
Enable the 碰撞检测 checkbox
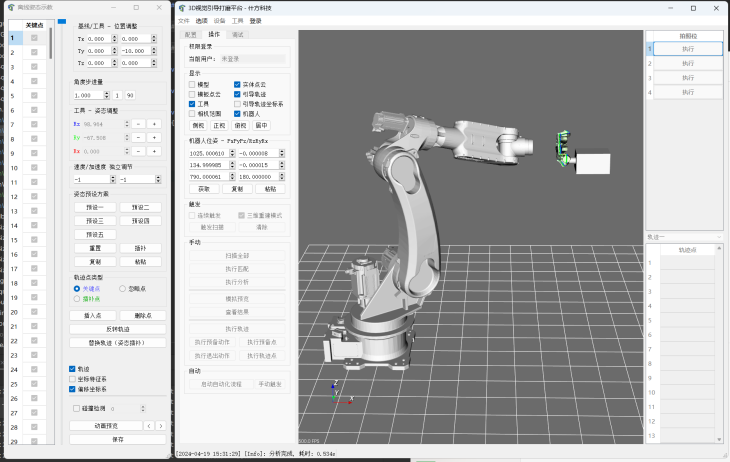[77, 408]
